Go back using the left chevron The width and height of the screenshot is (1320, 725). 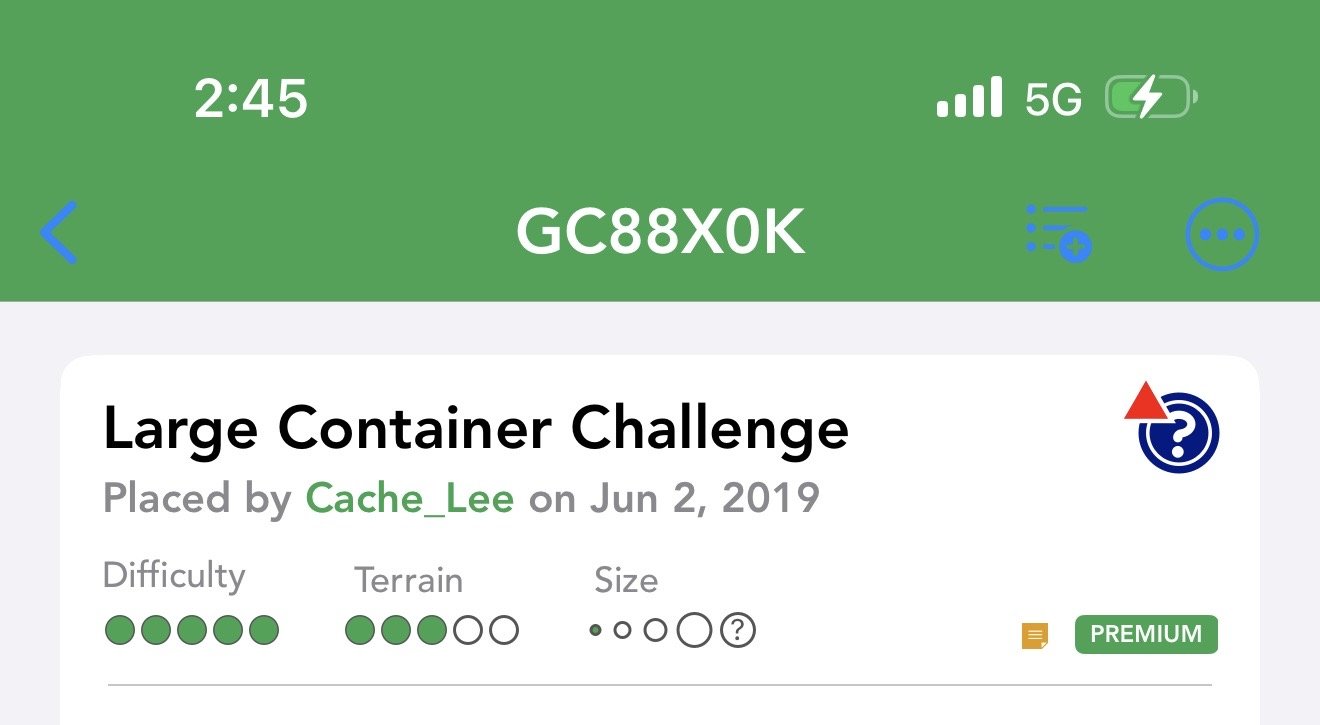point(60,232)
